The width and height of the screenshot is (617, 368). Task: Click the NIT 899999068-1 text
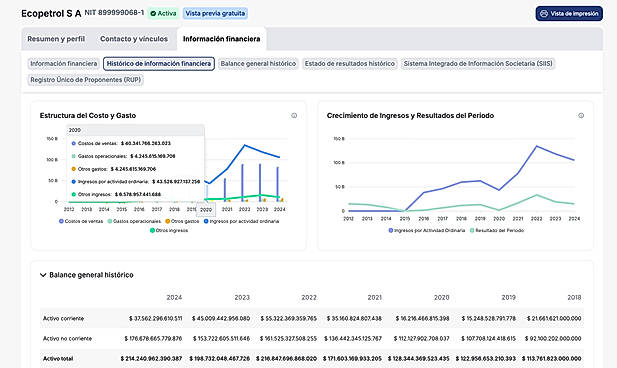[114, 13]
